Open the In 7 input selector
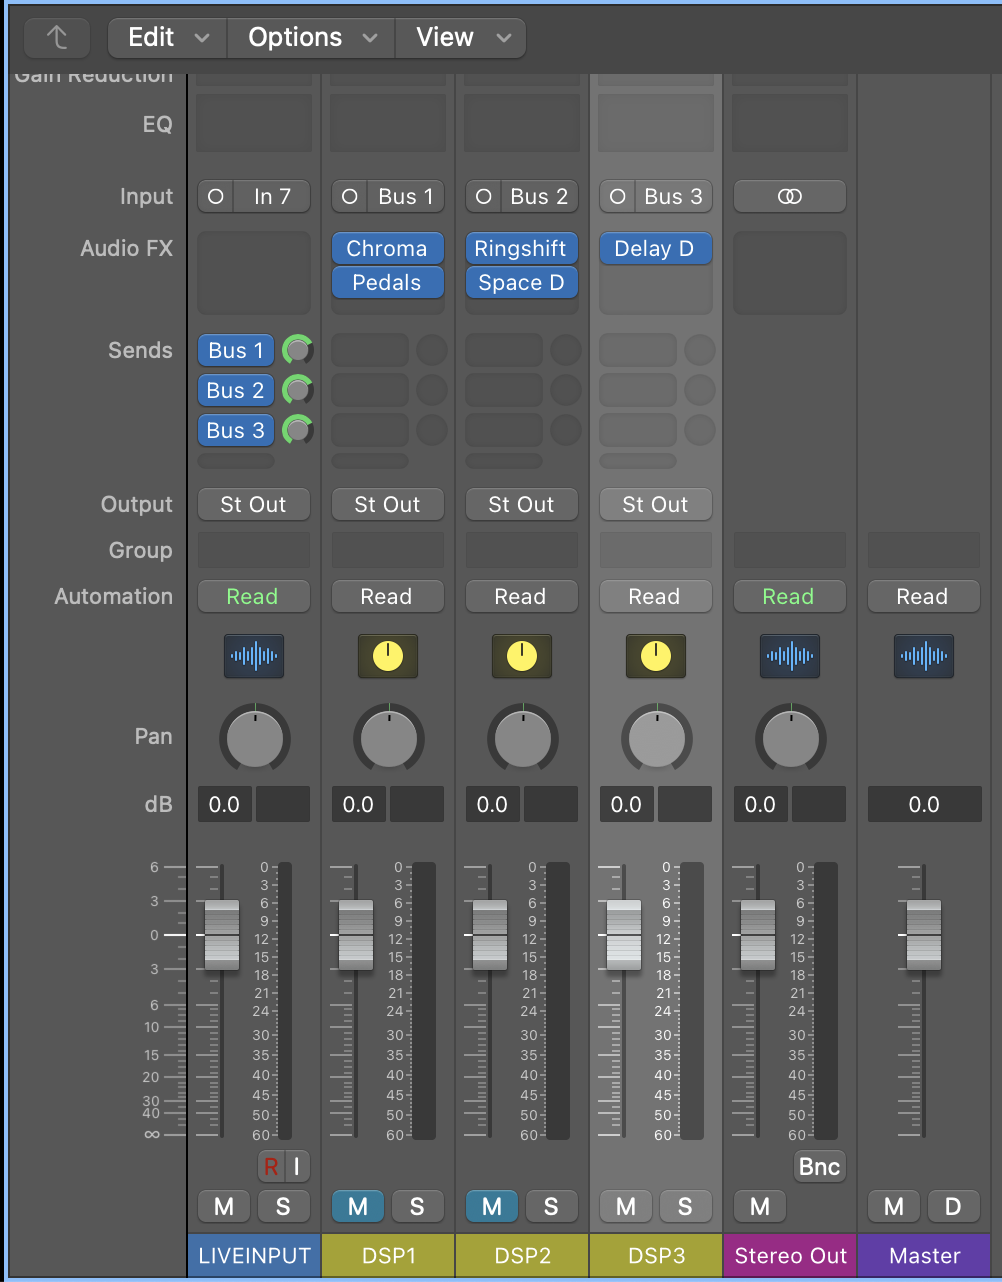Viewport: 1002px width, 1282px height. tap(270, 197)
